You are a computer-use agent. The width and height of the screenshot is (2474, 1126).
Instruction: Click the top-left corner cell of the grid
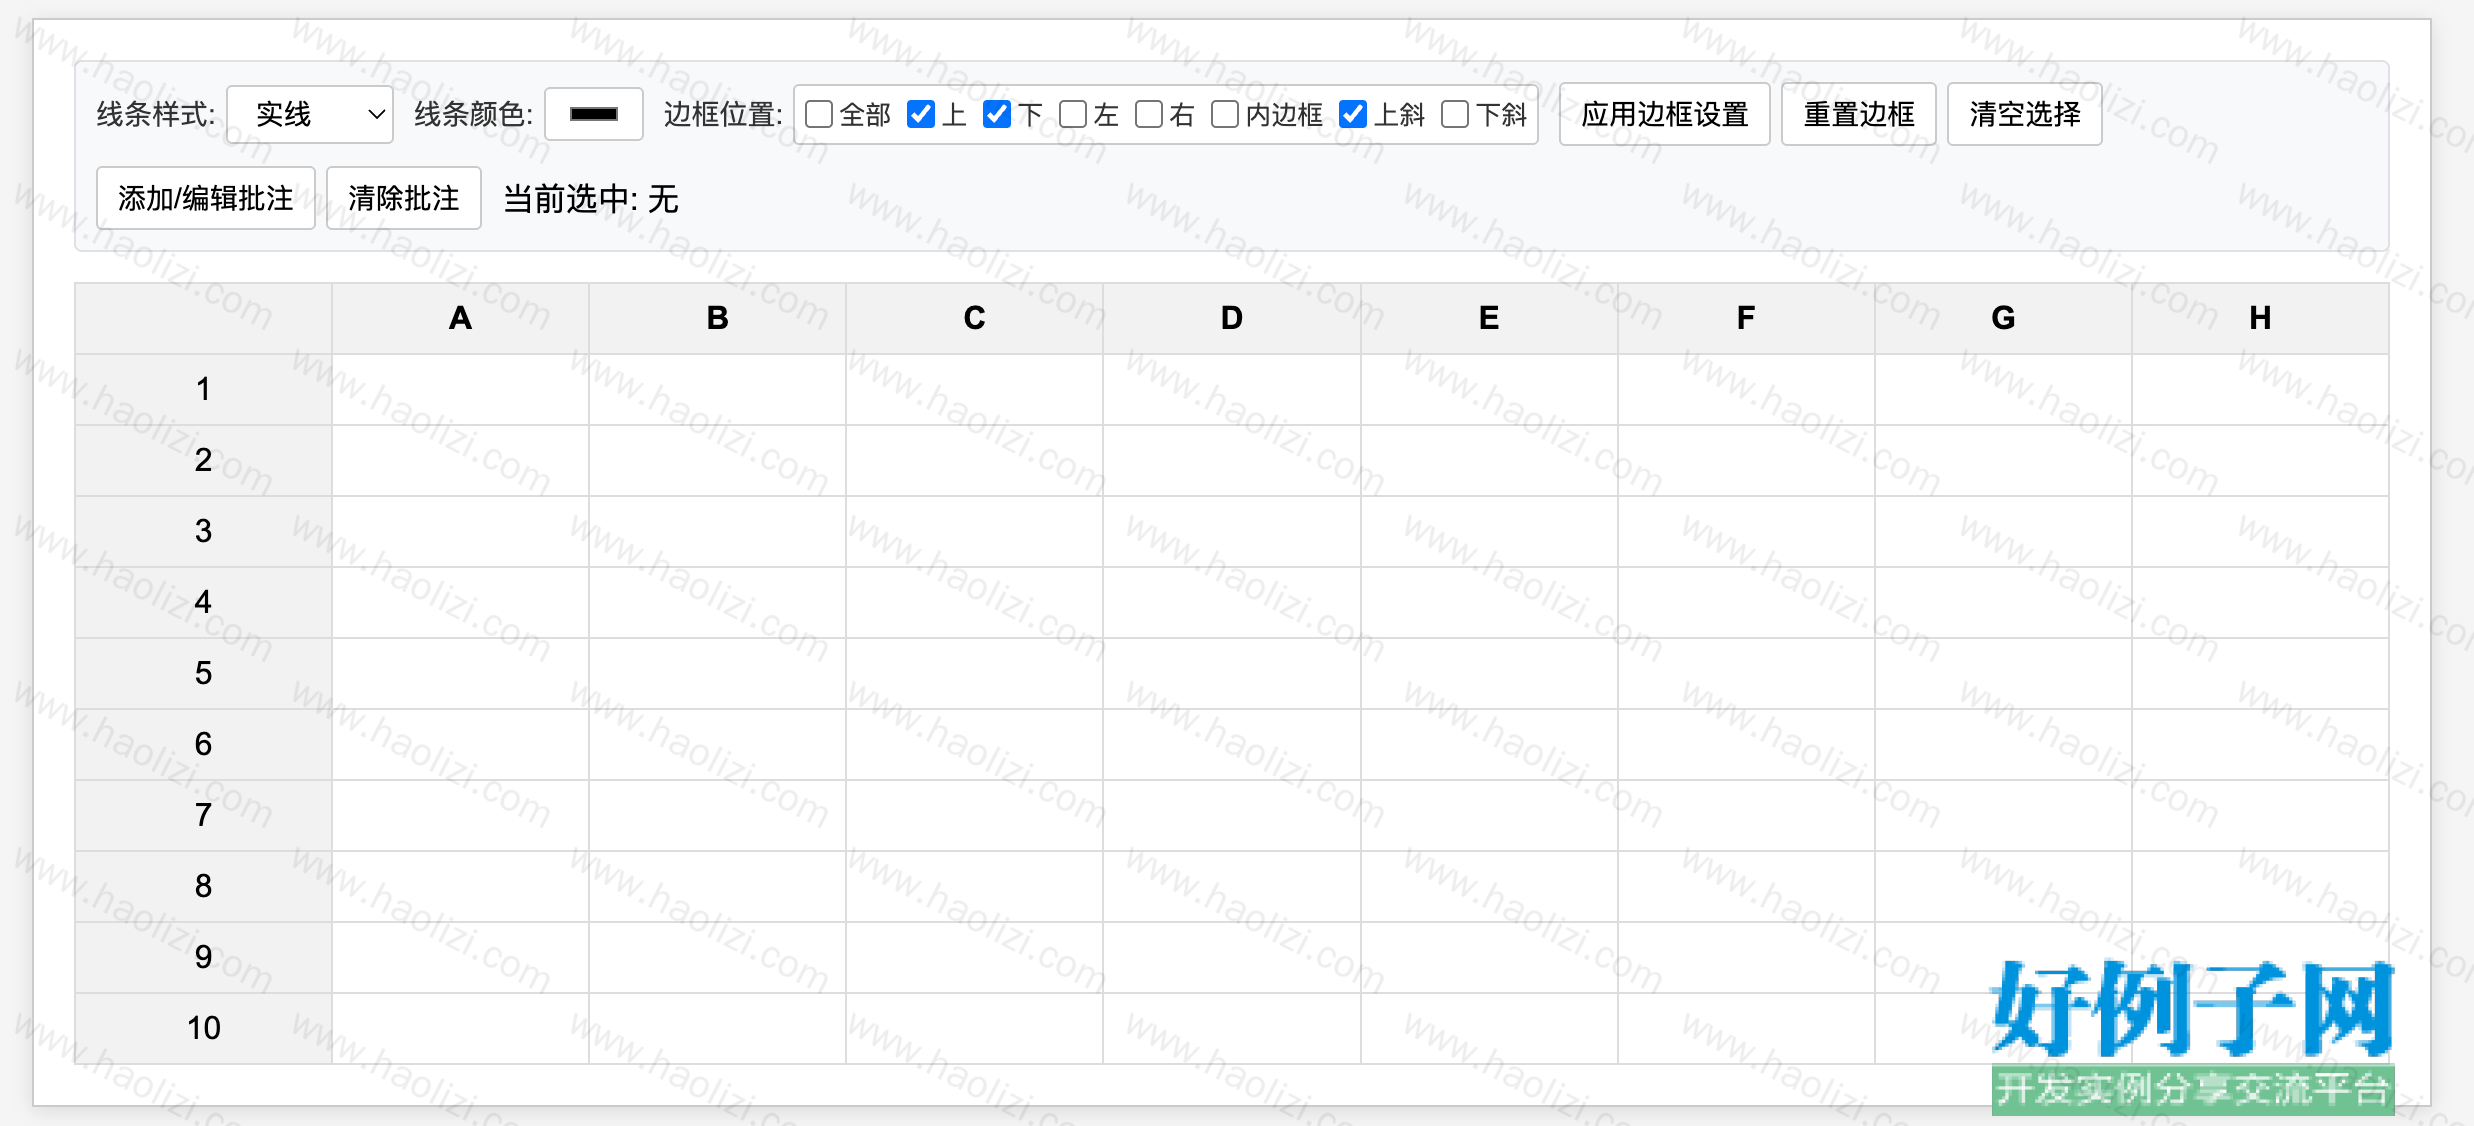tap(204, 318)
